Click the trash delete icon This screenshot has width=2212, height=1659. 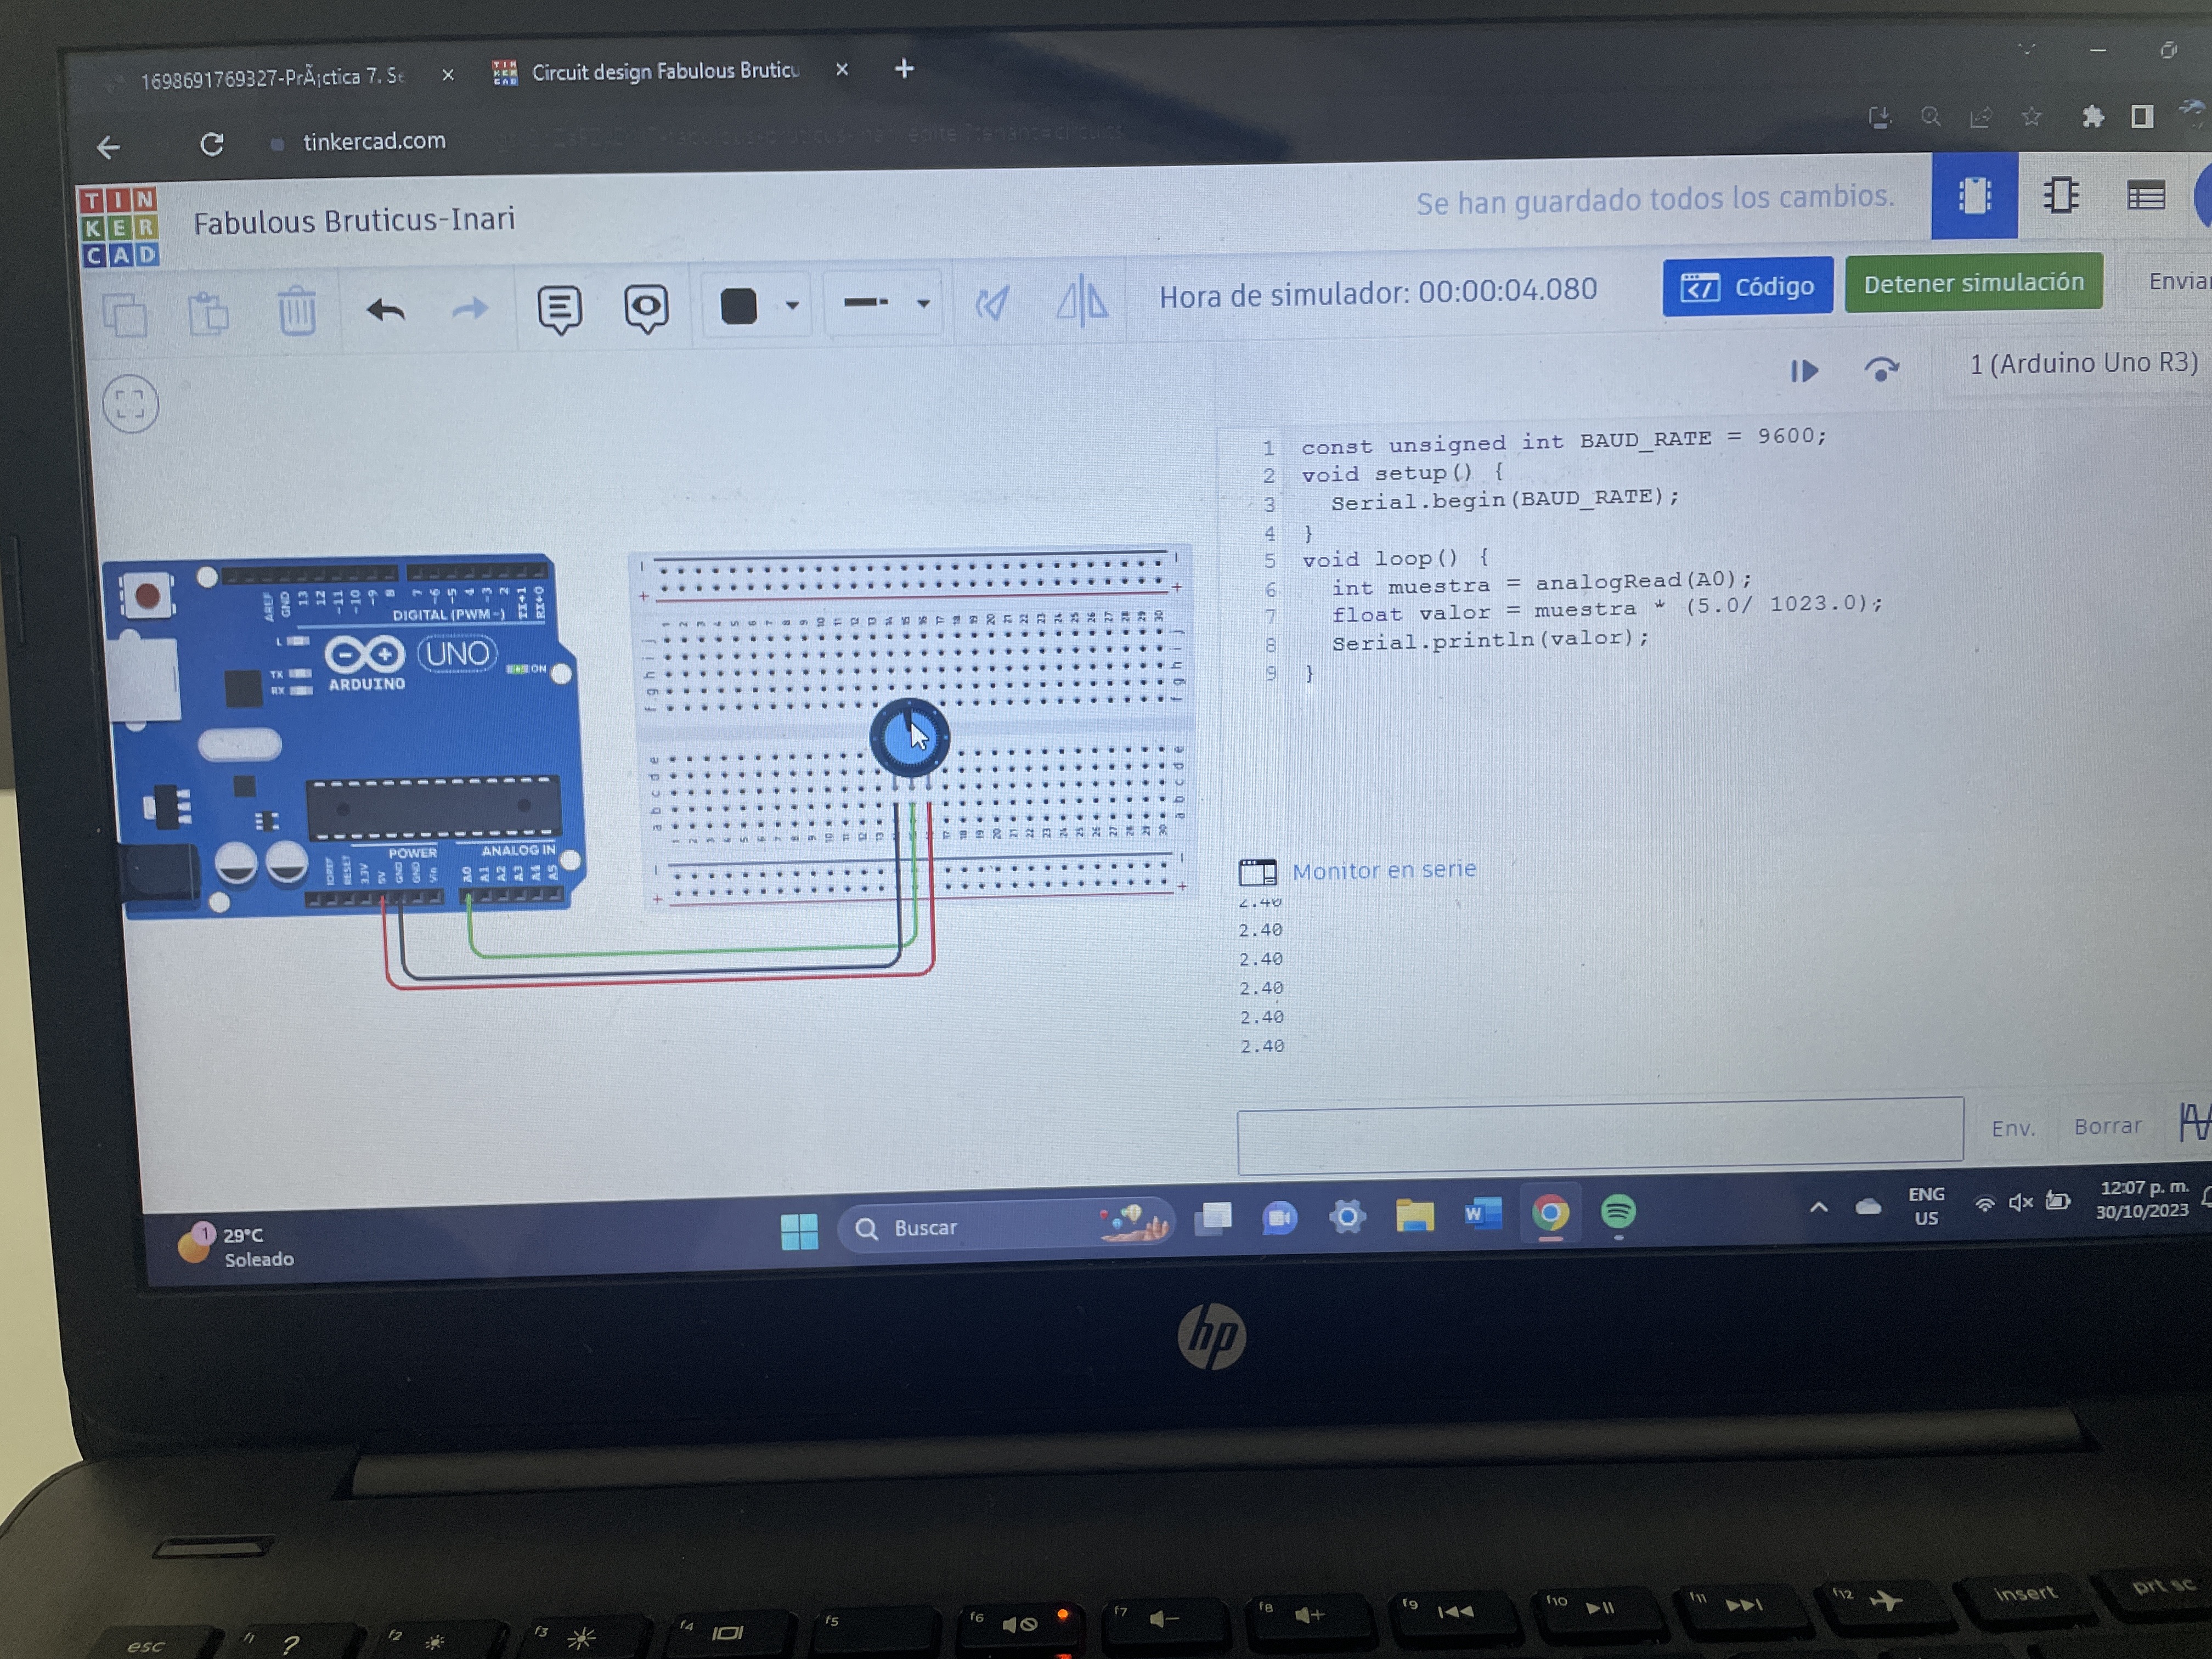tap(296, 311)
